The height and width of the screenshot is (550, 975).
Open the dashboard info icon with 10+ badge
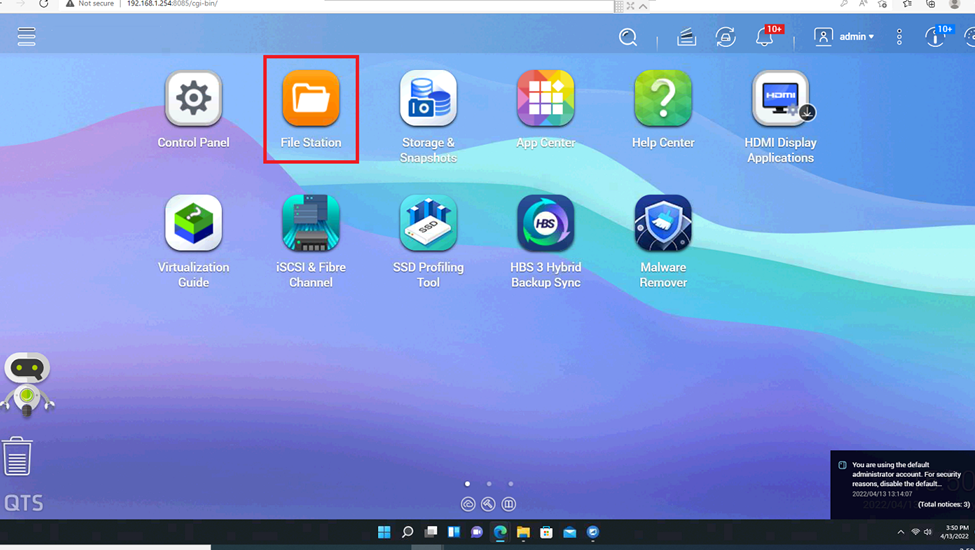point(935,37)
